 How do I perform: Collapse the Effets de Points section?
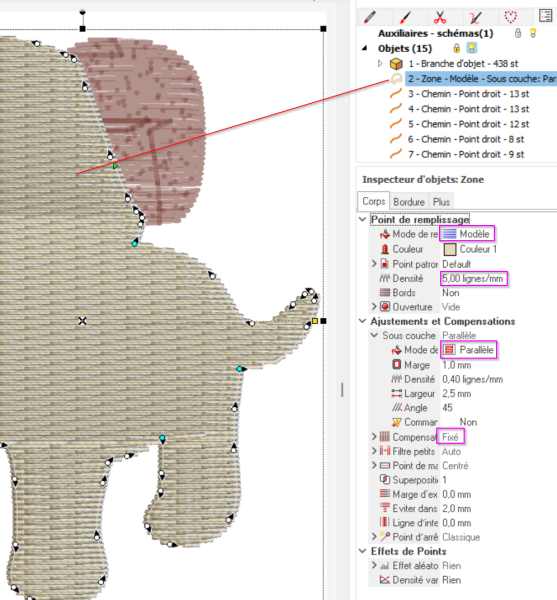363,551
